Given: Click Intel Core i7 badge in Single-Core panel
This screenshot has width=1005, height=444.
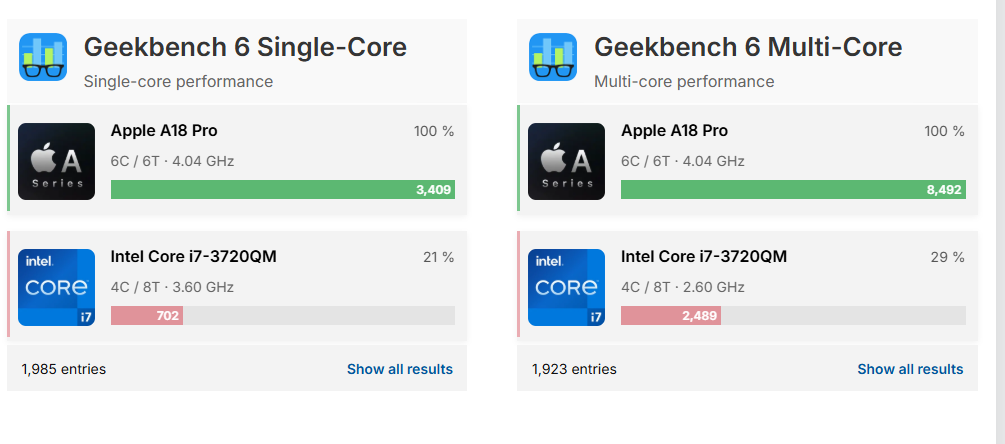Looking at the screenshot, I should point(57,287).
